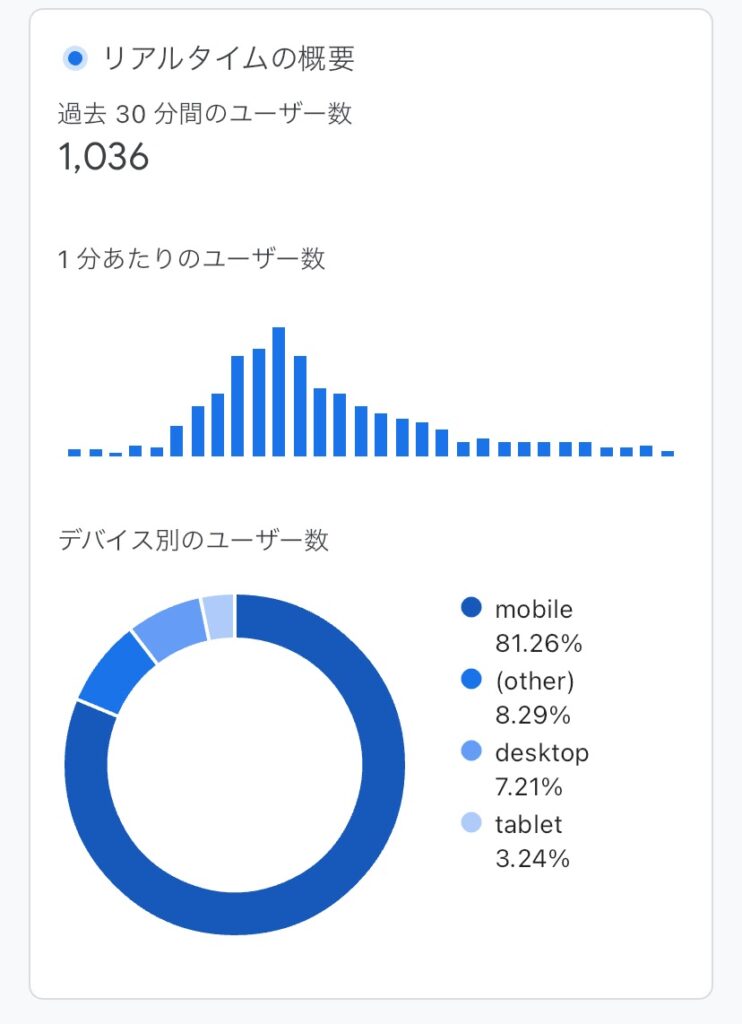Click the blue realtime indicator dot icon
Image resolution: width=742 pixels, height=1024 pixels.
coord(76,59)
